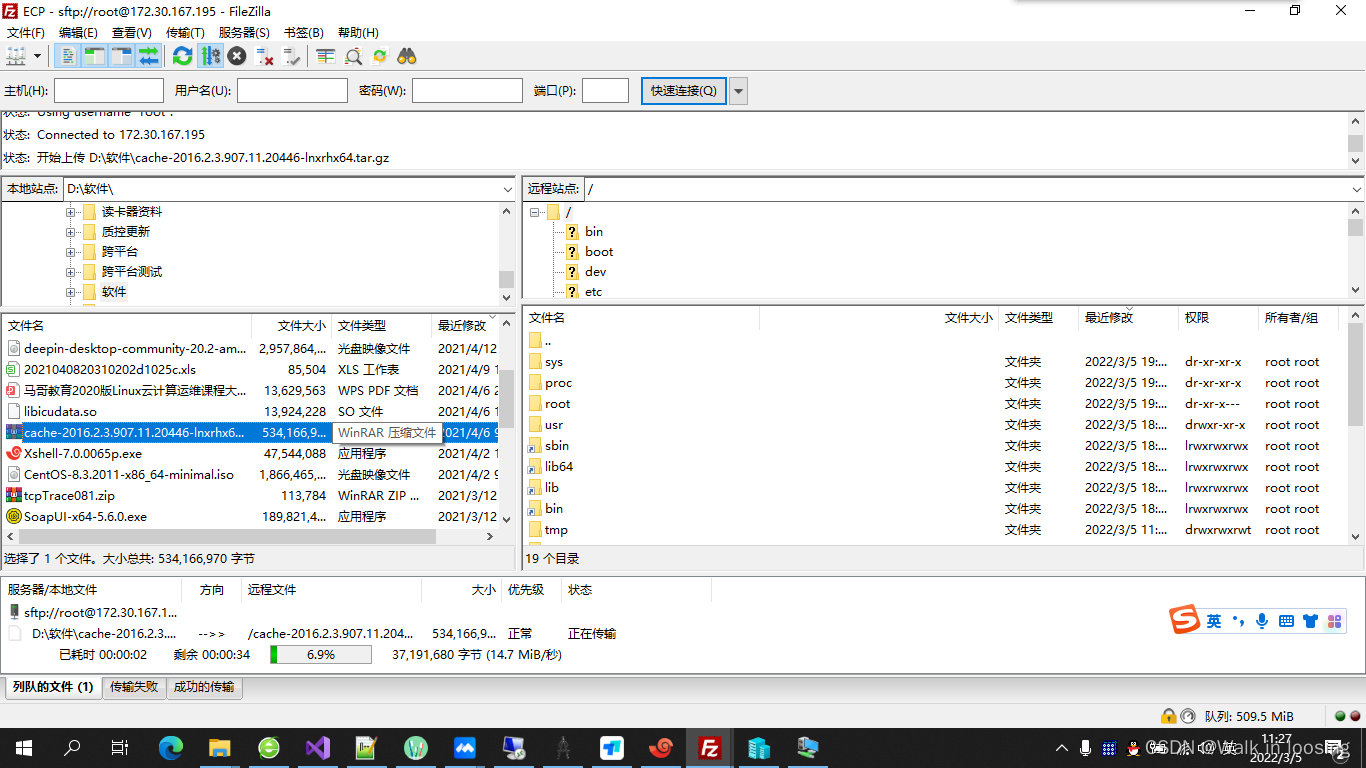The image size is (1366, 768).
Task: Click the lock encryption icon in status bar
Action: [1168, 716]
